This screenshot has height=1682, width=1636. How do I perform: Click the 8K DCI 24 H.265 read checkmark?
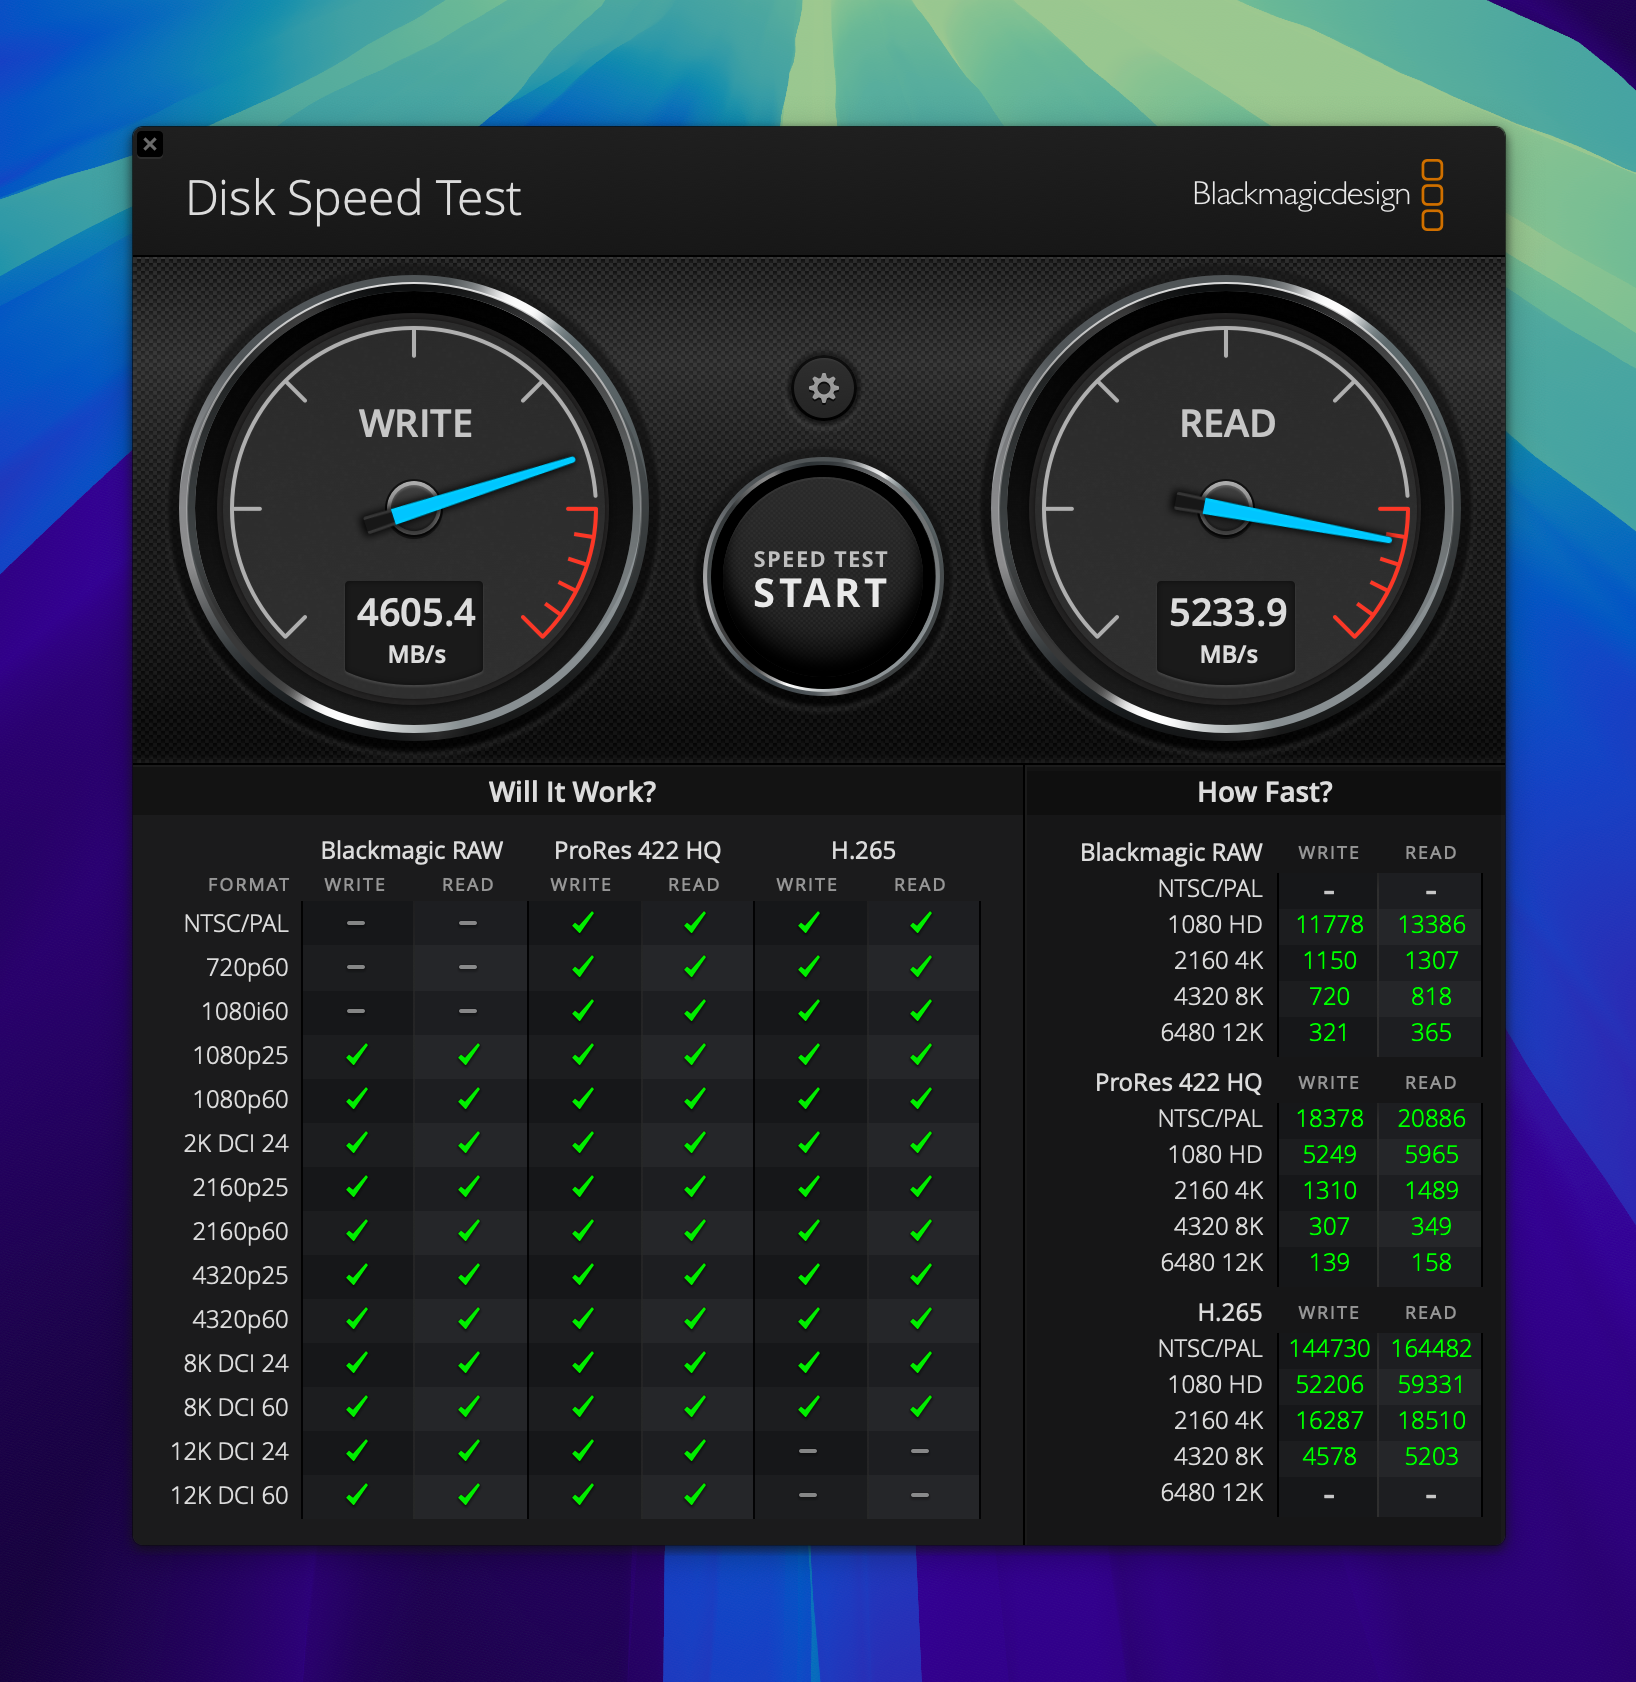click(919, 1363)
